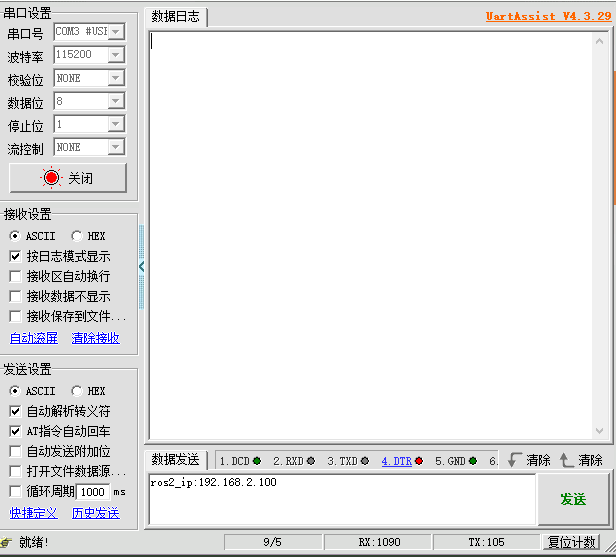Open the 波特率 115200 dropdown
This screenshot has height=557, width=616.
[116, 55]
